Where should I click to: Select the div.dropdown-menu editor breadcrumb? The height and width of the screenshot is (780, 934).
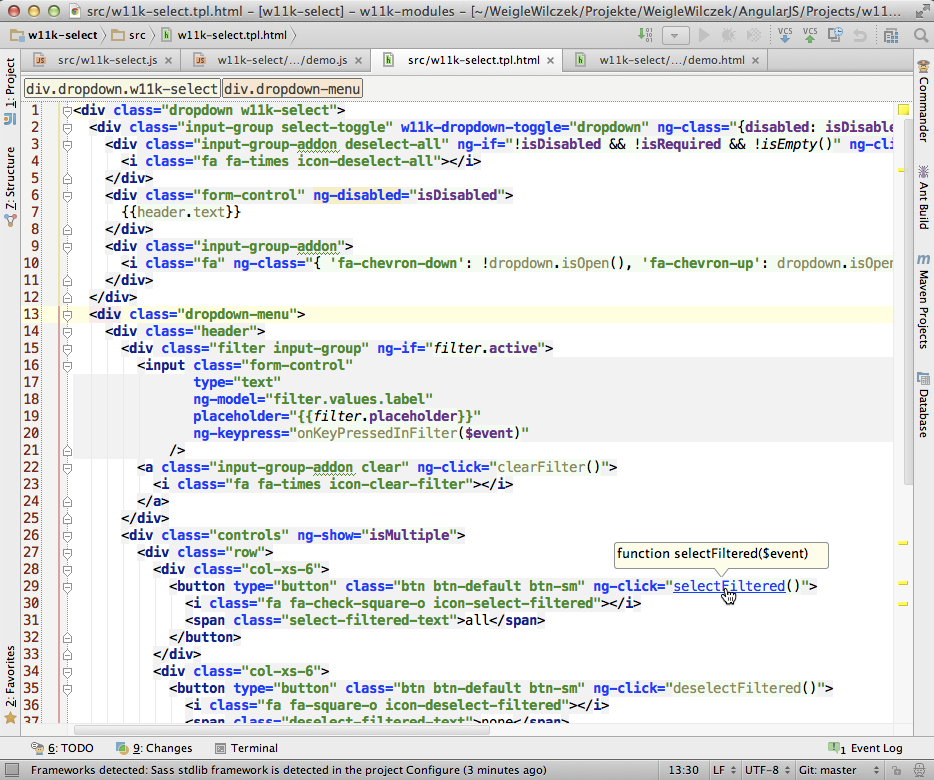click(x=292, y=89)
